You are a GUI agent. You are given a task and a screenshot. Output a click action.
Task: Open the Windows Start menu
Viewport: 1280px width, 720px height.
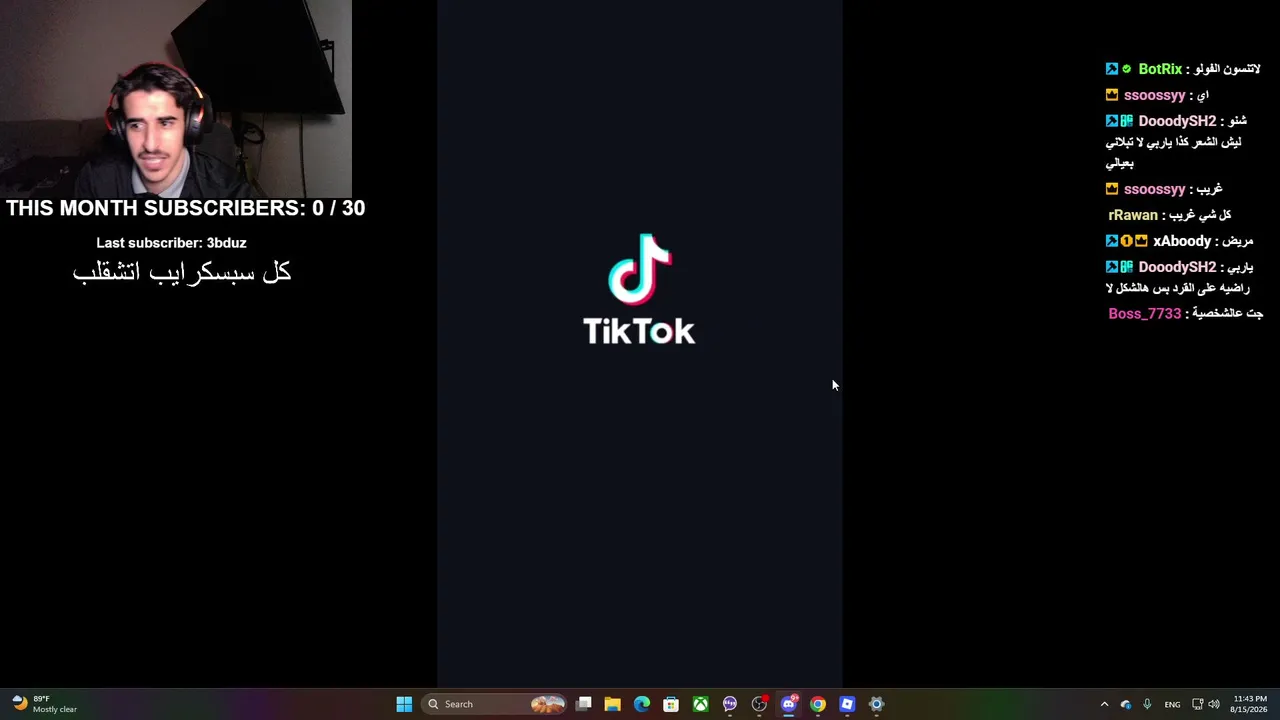404,704
